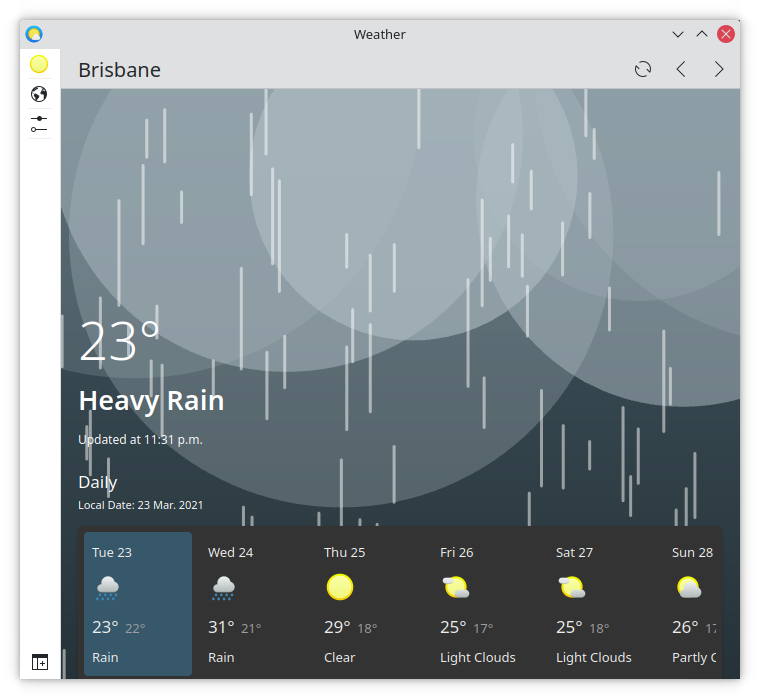Toggle the sidebar panel icon at bottom
The image size is (760, 699).
click(x=39, y=662)
